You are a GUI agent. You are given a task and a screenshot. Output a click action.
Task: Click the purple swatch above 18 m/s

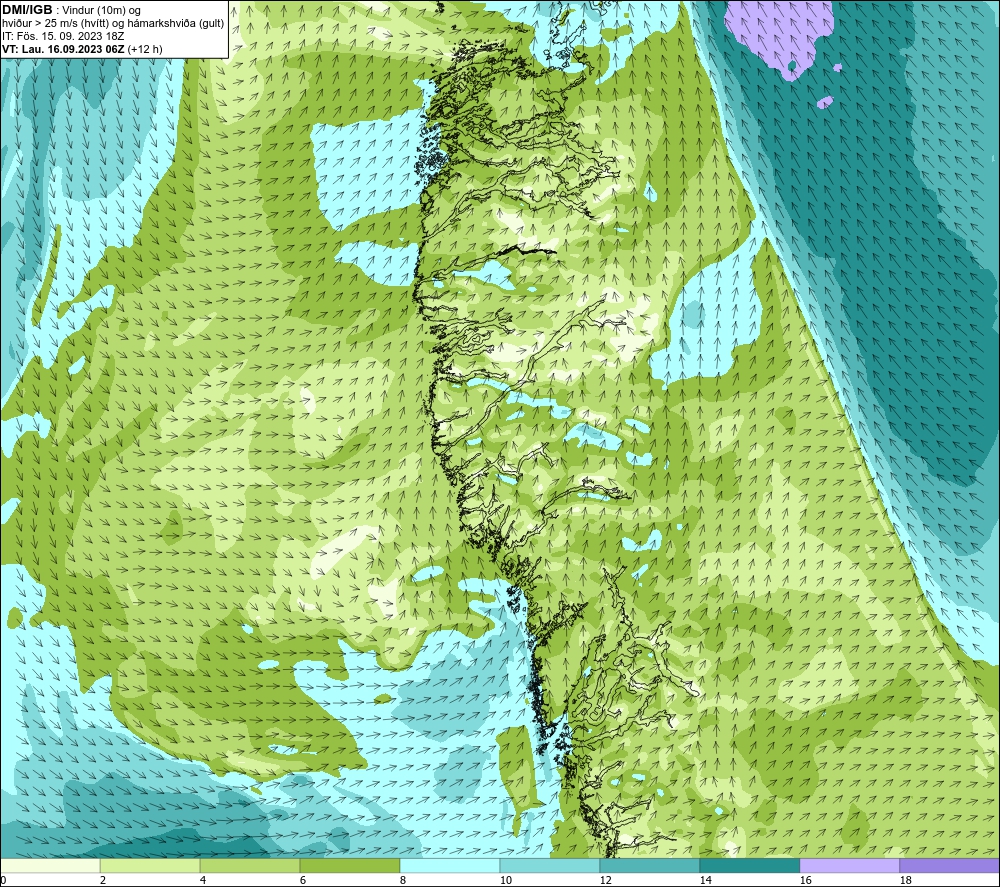(949, 865)
